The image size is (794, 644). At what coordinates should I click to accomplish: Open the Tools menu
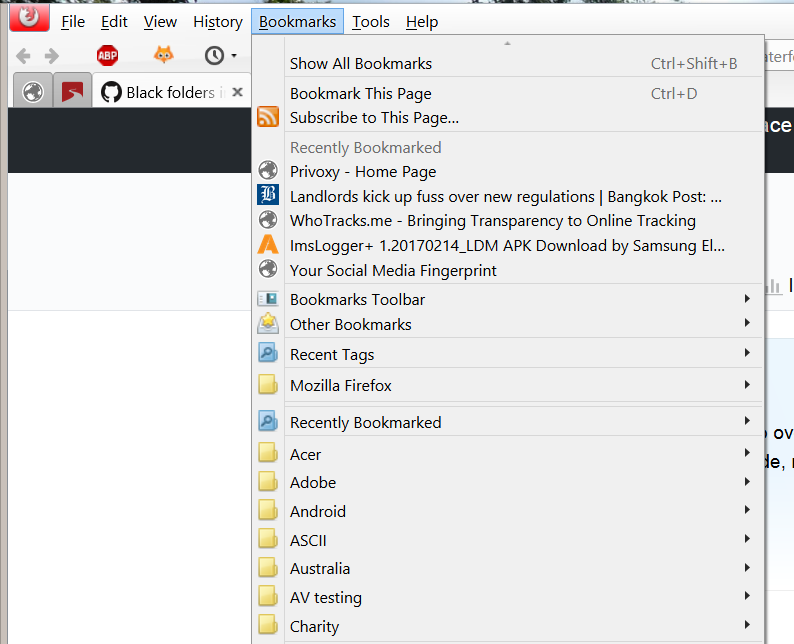[371, 22]
